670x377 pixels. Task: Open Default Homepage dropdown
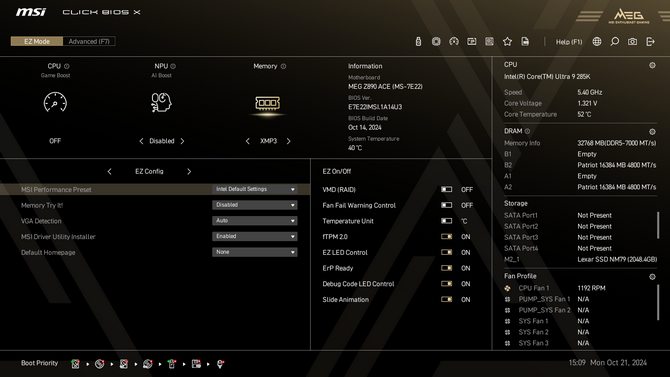[x=255, y=252]
